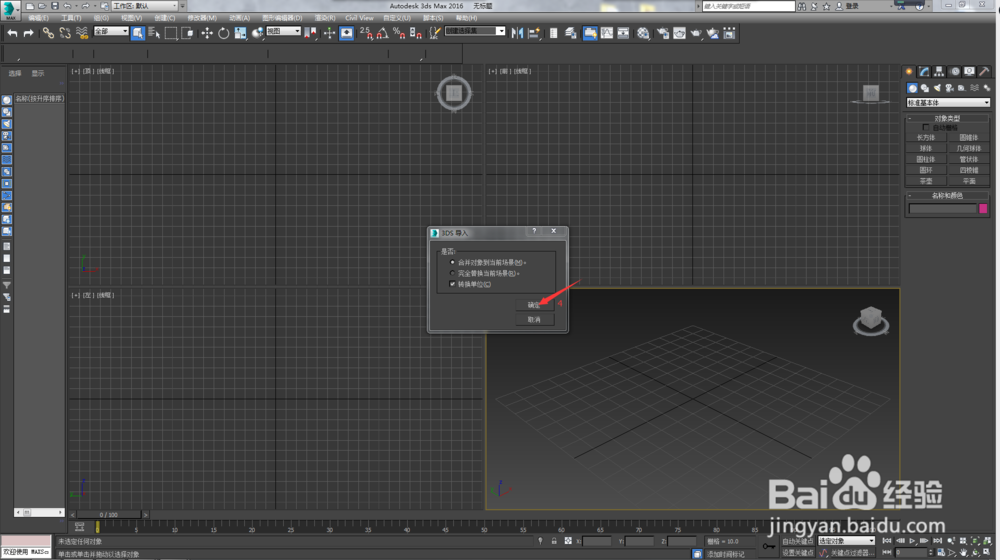Activate the Bind to Space Warp tool
1000x560 pixels.
click(x=82, y=33)
